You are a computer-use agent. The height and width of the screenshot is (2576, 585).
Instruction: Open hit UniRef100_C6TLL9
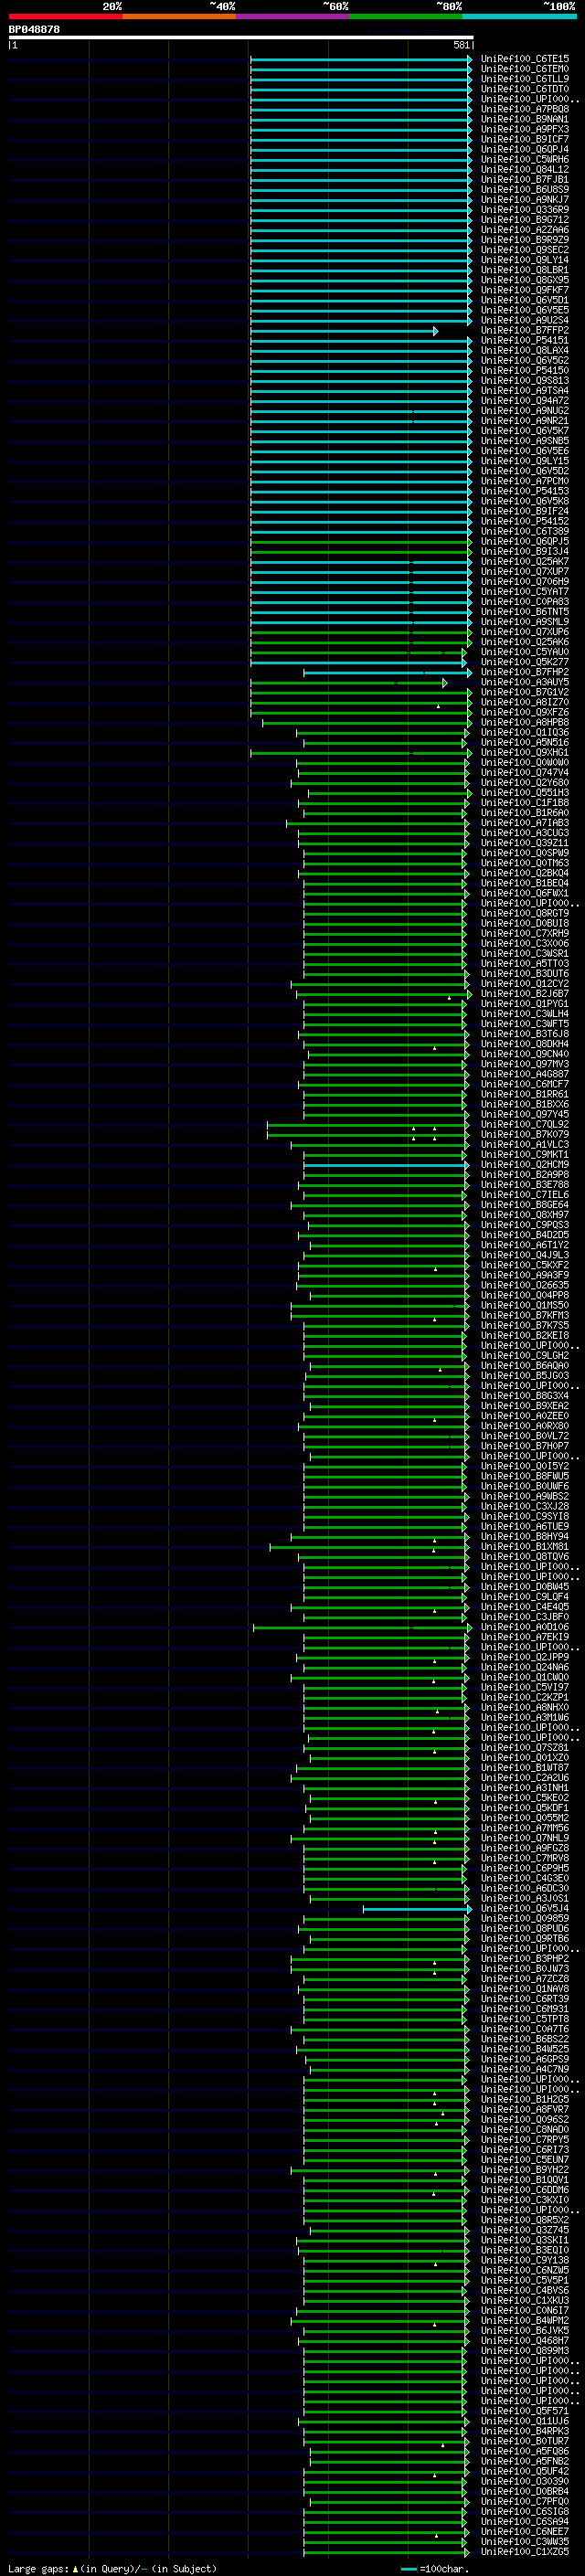[x=525, y=79]
